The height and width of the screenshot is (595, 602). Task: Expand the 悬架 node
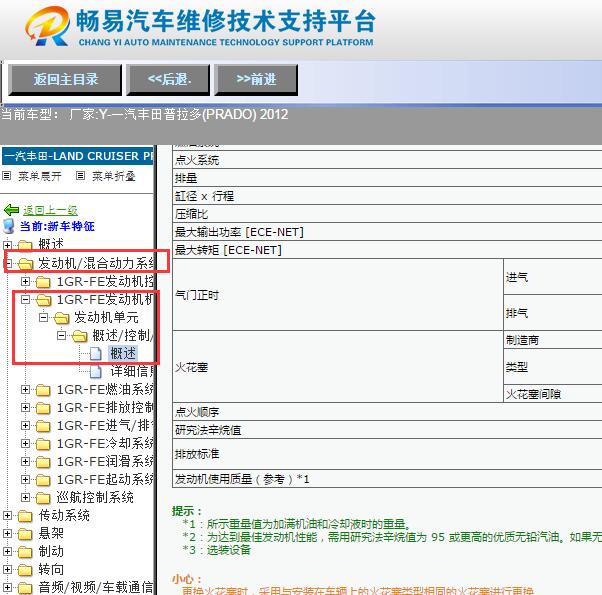pos(7,534)
